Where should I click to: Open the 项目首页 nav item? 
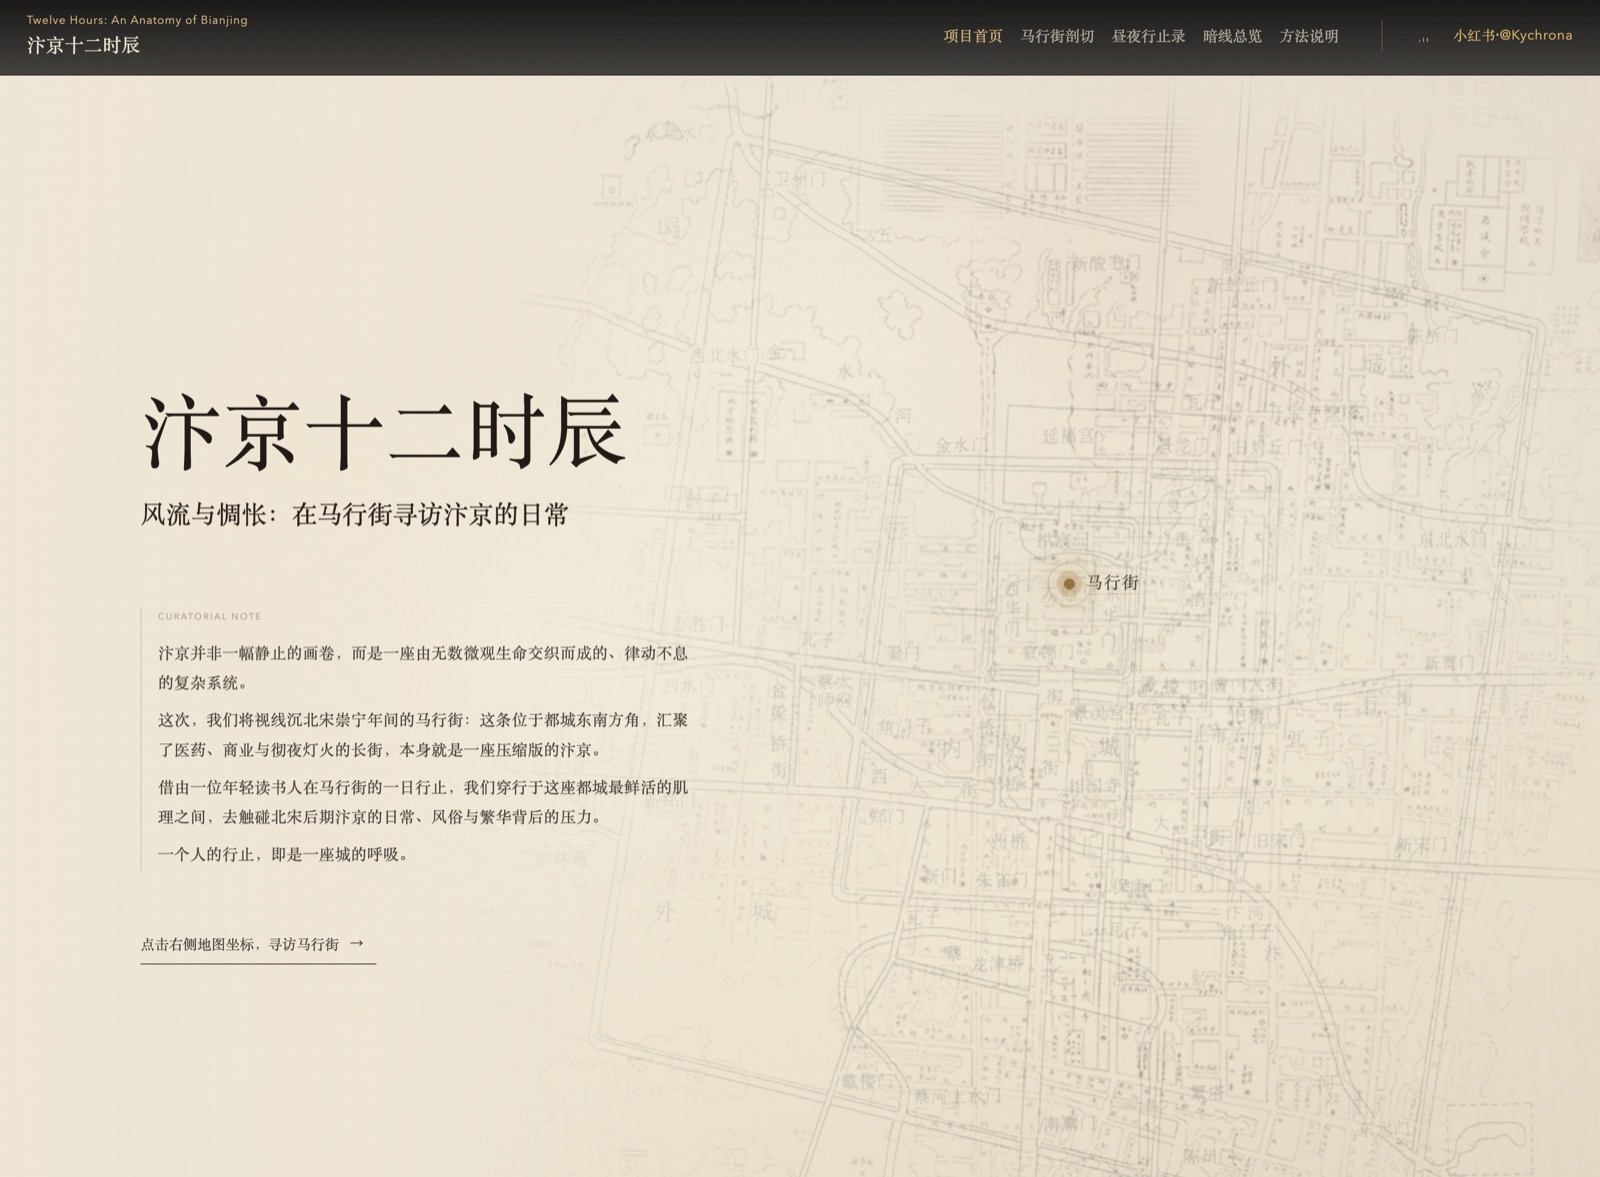coord(973,36)
